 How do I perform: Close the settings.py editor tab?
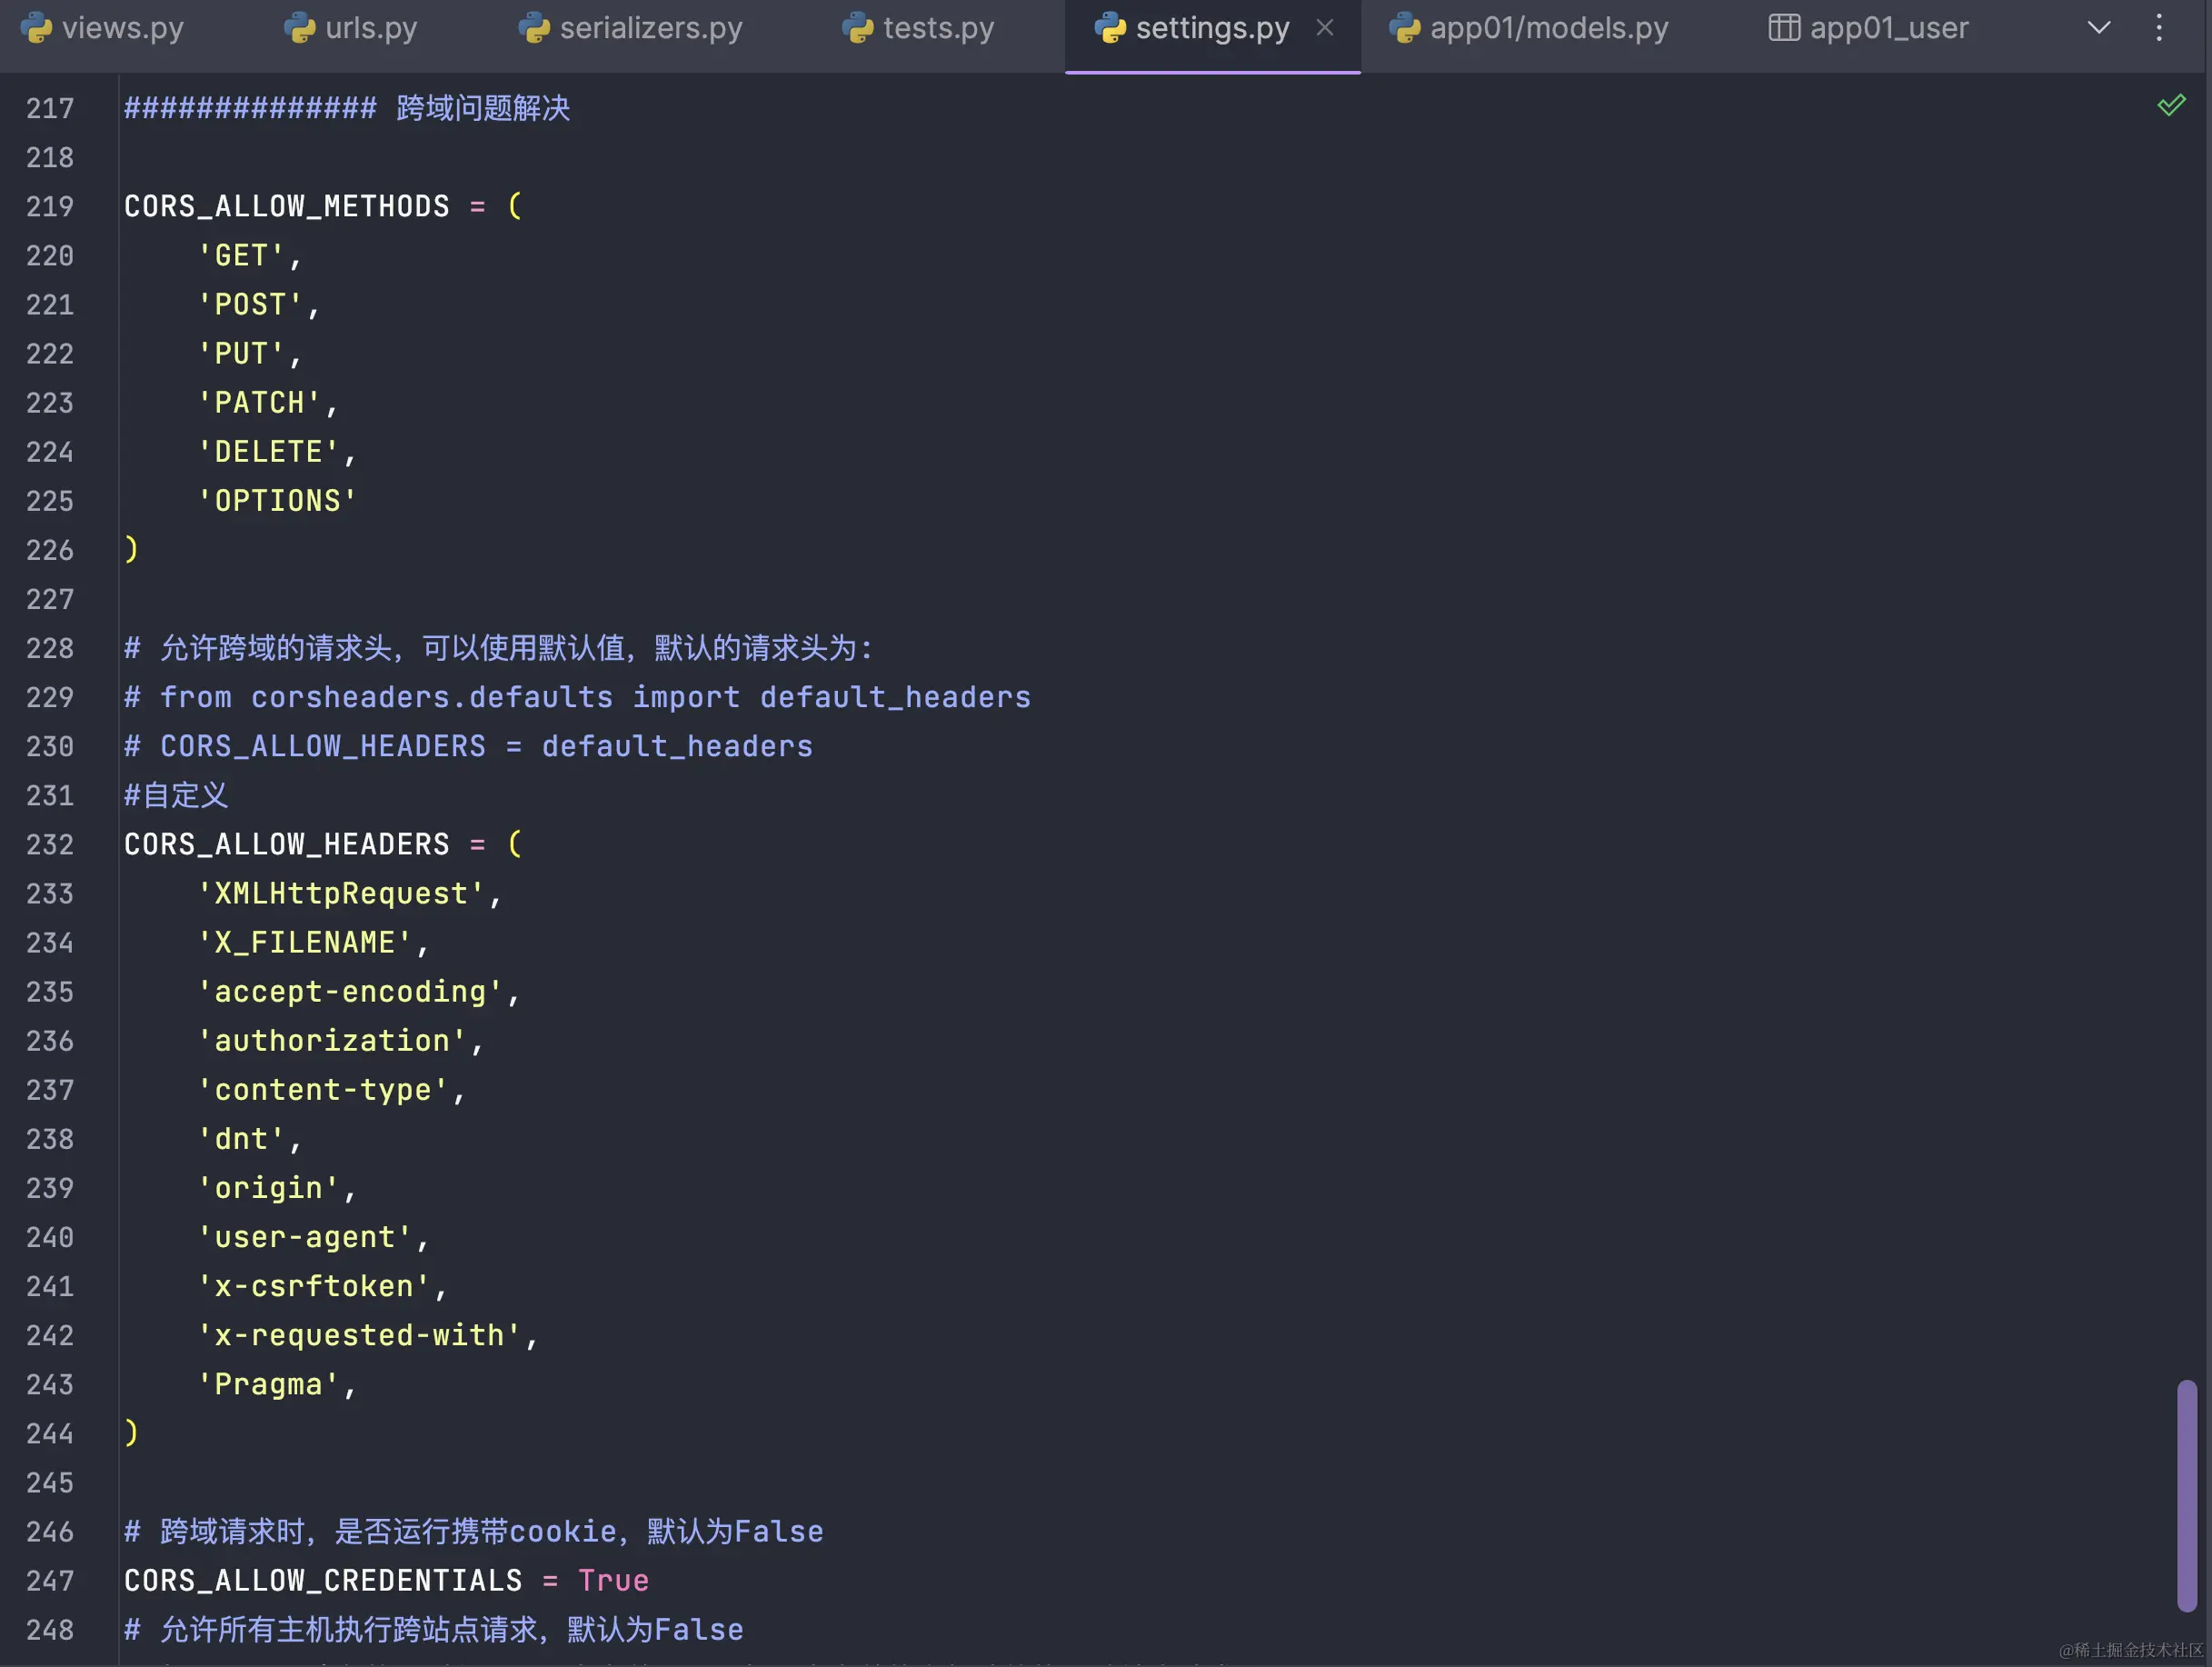pos(1325,28)
